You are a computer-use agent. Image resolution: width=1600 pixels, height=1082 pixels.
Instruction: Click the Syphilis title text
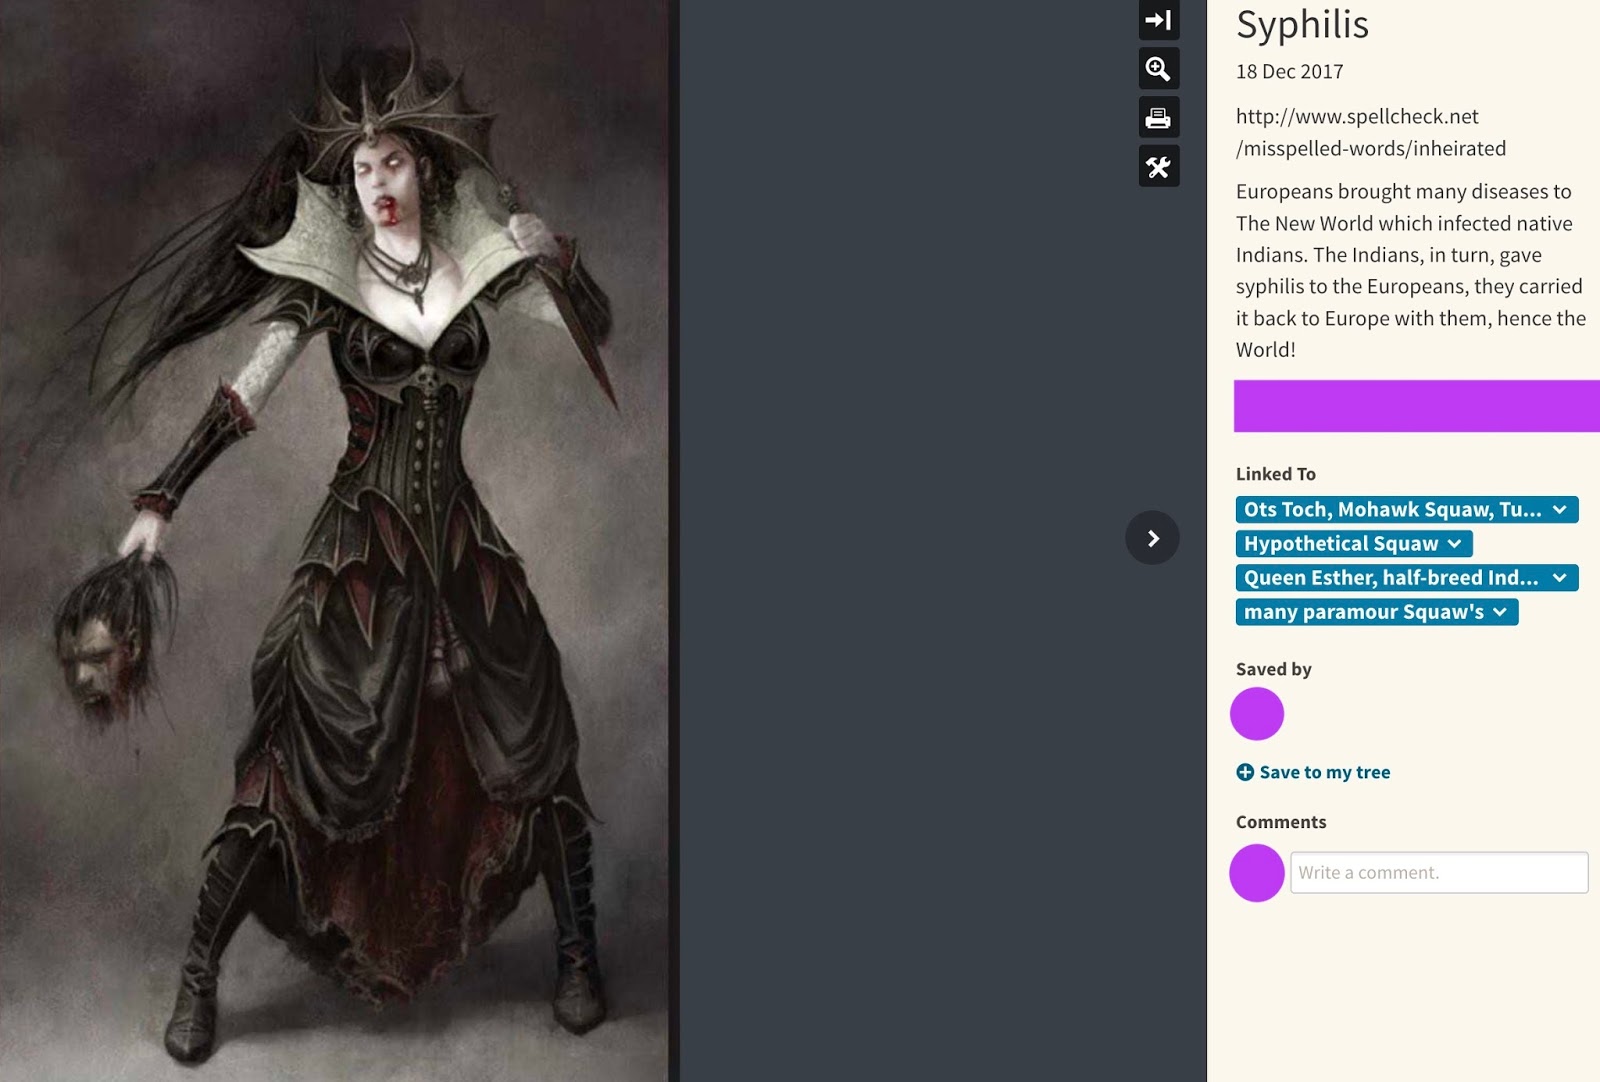(1302, 24)
